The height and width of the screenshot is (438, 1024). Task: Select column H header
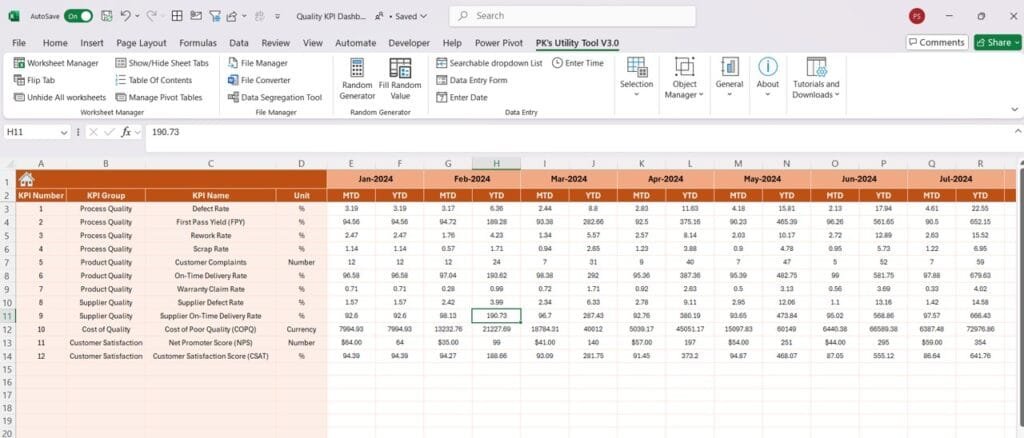pyautogui.click(x=496, y=164)
